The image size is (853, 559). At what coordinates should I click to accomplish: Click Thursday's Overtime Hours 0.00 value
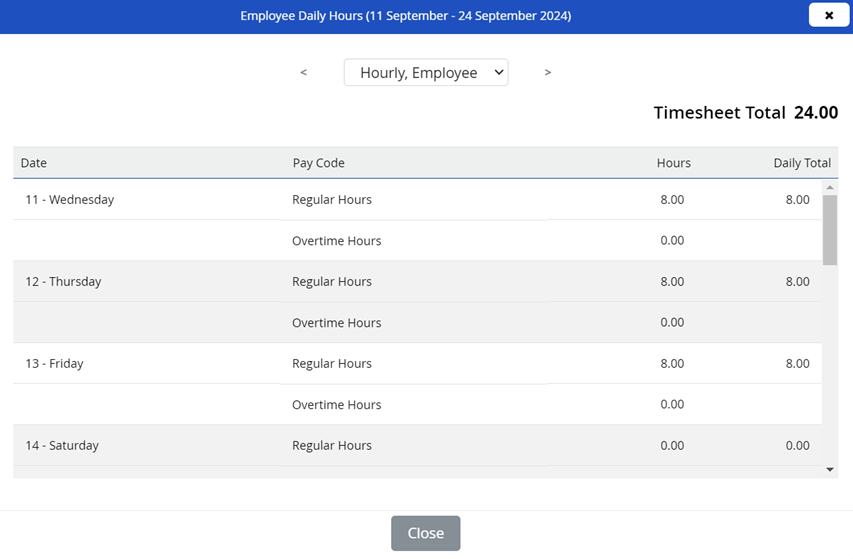point(672,323)
